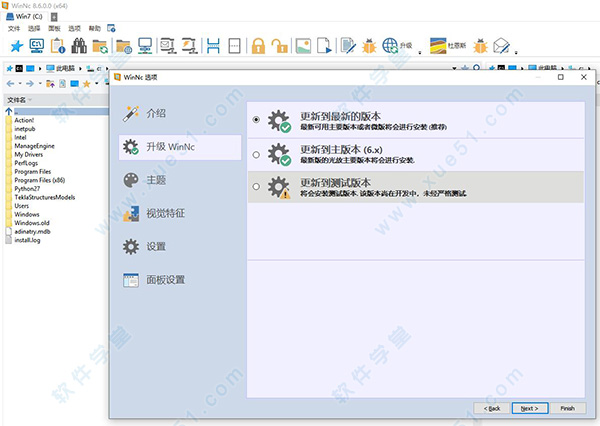Click the closed padlock encrypt icon
The width and height of the screenshot is (600, 426).
[x=258, y=46]
